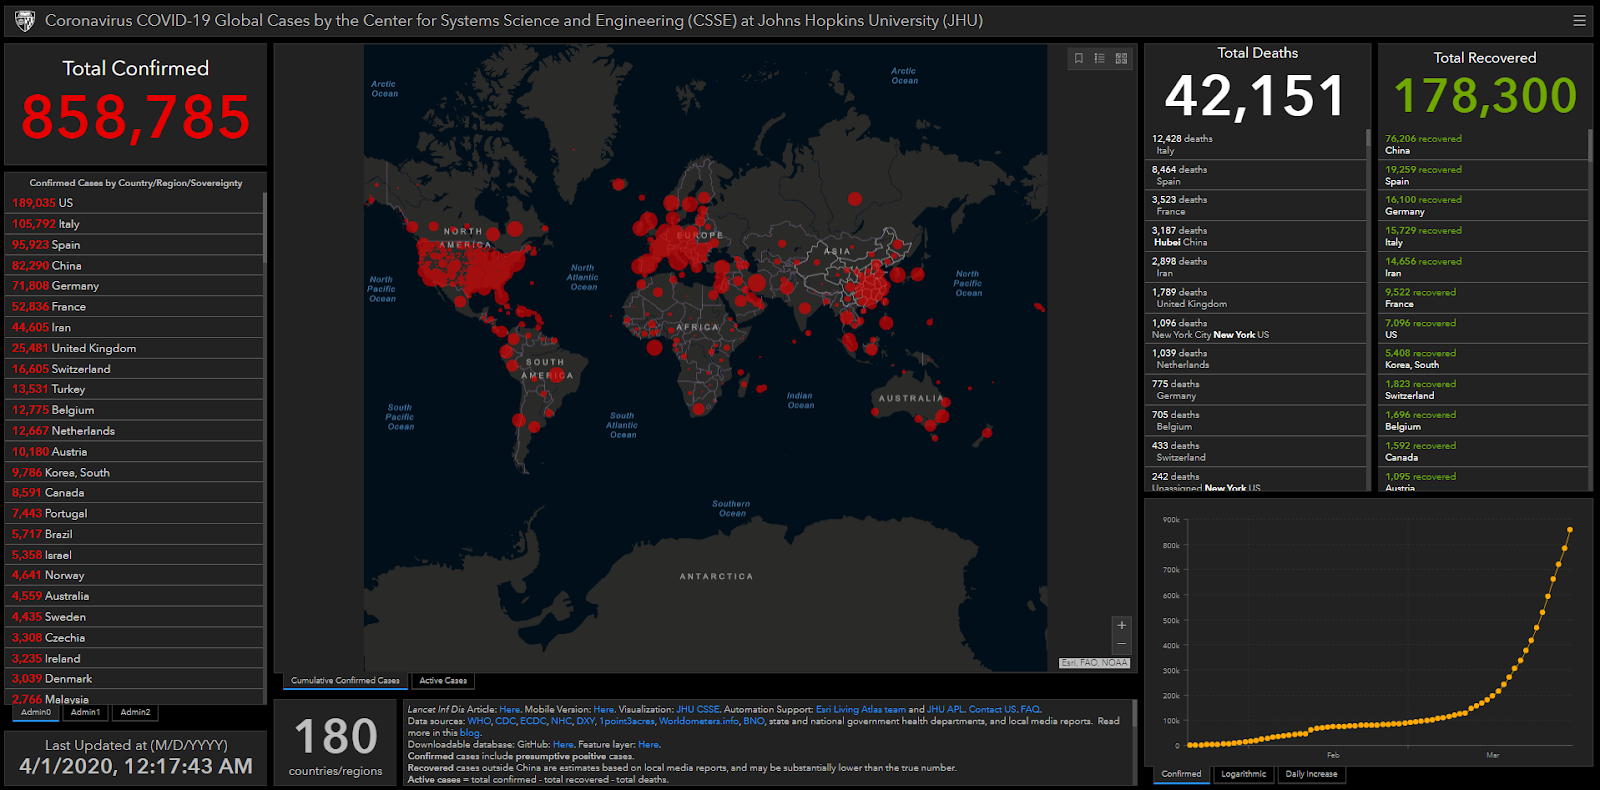
Task: Select the 82,290 China confirmed row
Action: pos(134,266)
